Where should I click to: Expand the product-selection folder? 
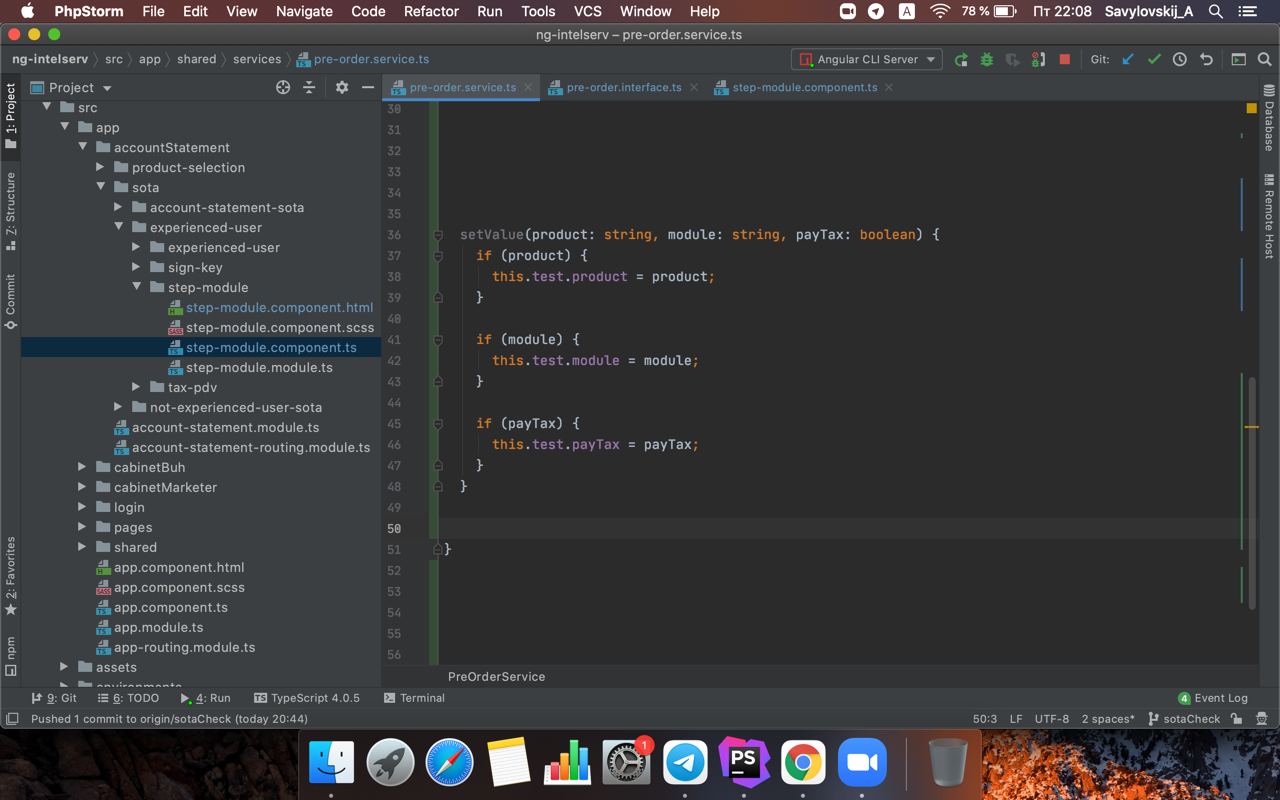point(100,167)
